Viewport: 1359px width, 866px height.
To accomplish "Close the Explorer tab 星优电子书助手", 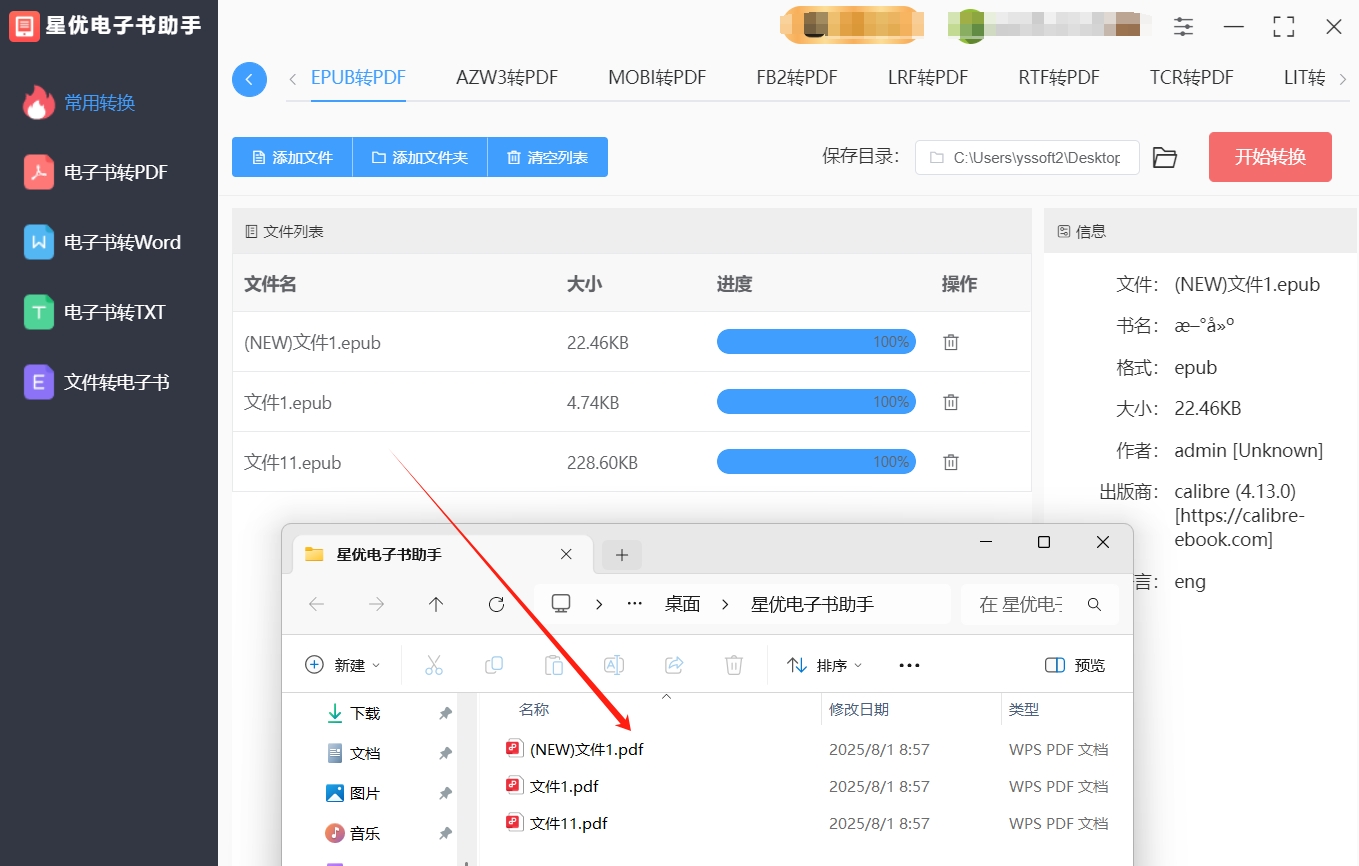I will (566, 554).
